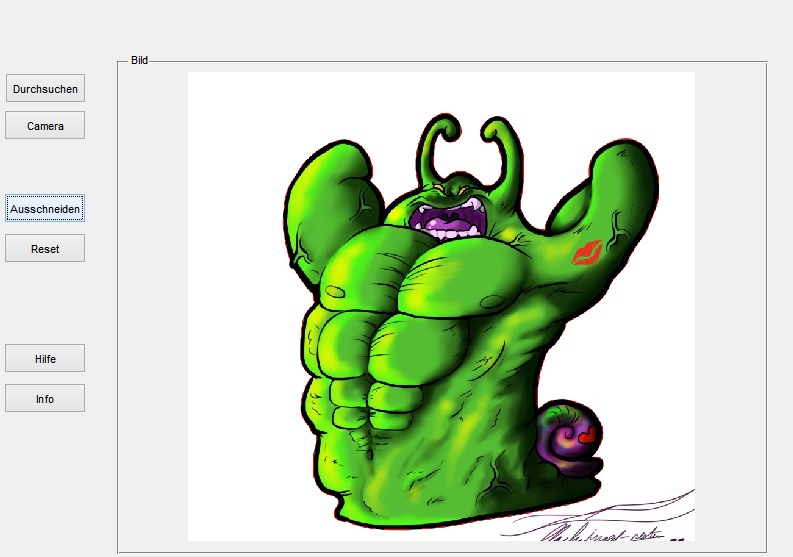Viewport: 793px width, 557px height.
Task: Reset the image with the Reset button
Action: click(x=45, y=249)
